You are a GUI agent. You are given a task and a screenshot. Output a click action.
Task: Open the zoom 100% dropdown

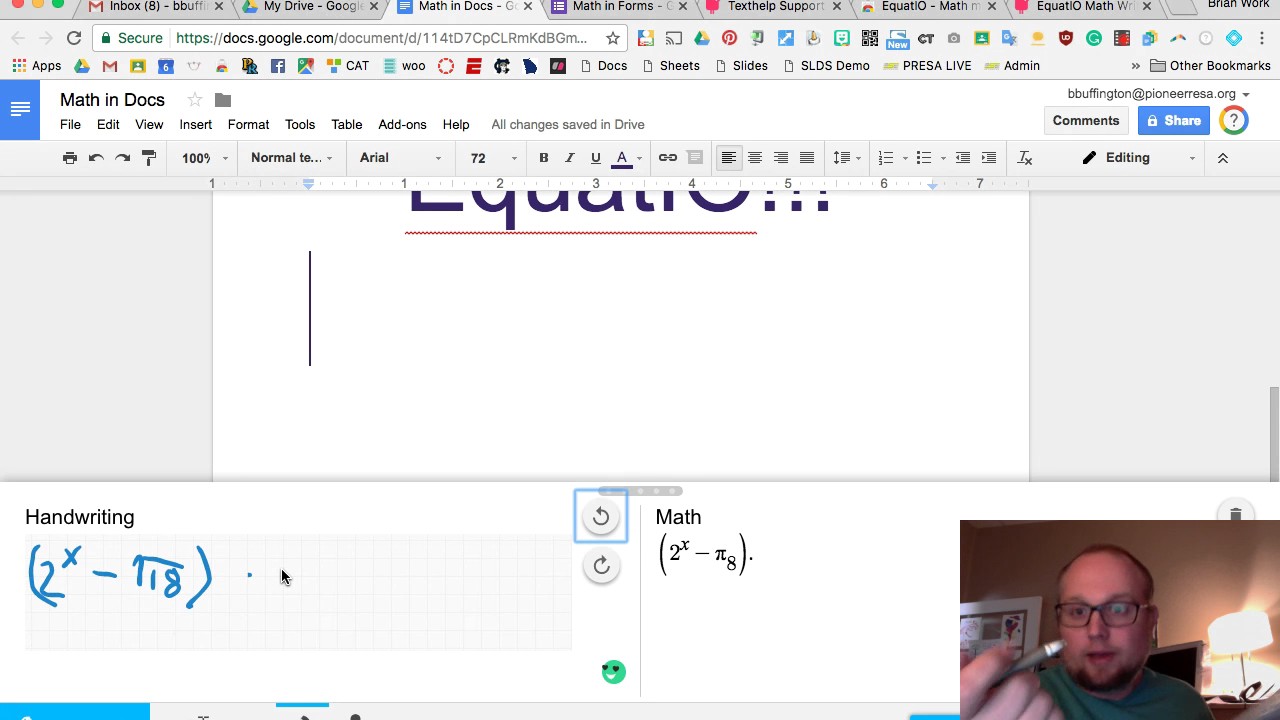(x=205, y=158)
